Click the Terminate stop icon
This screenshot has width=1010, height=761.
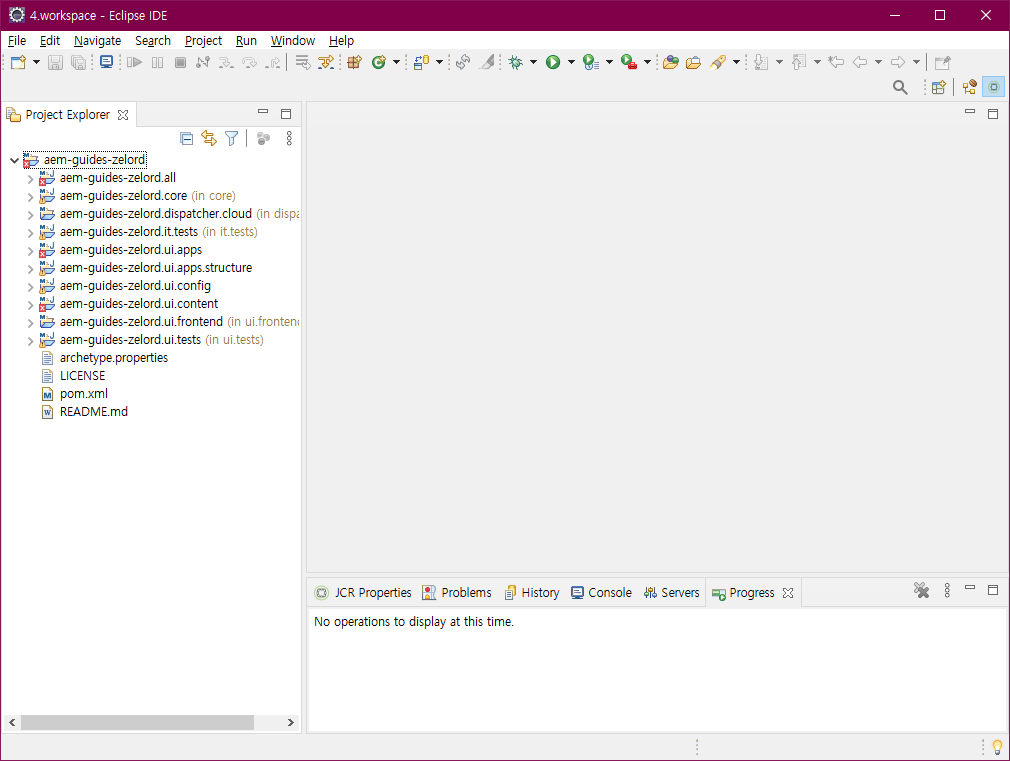tap(180, 63)
